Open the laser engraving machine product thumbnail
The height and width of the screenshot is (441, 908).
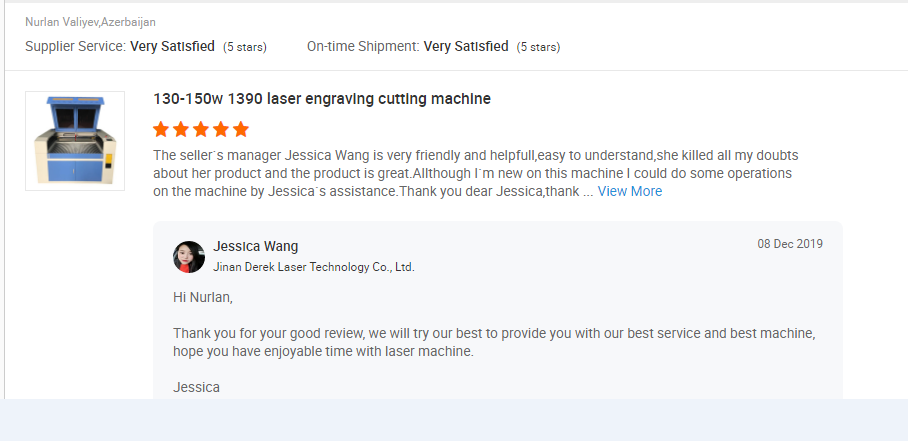[x=75, y=141]
